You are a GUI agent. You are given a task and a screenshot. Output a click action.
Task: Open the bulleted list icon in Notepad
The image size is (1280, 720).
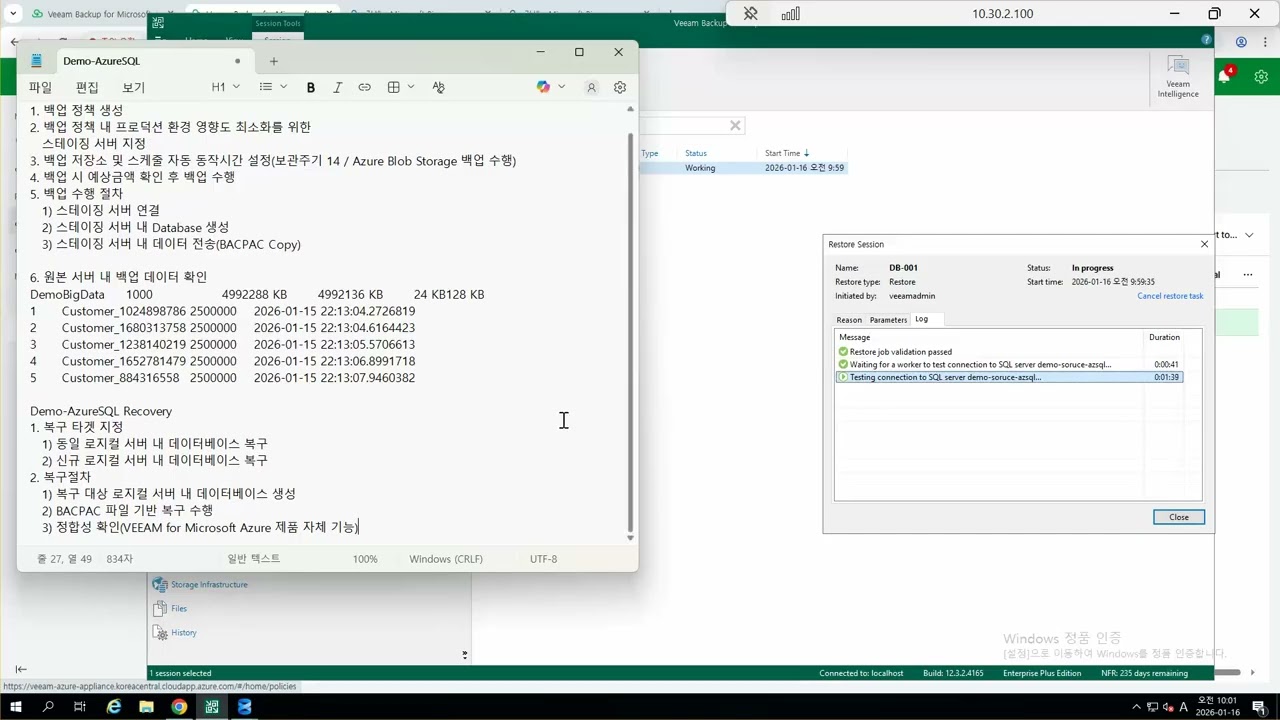click(265, 87)
